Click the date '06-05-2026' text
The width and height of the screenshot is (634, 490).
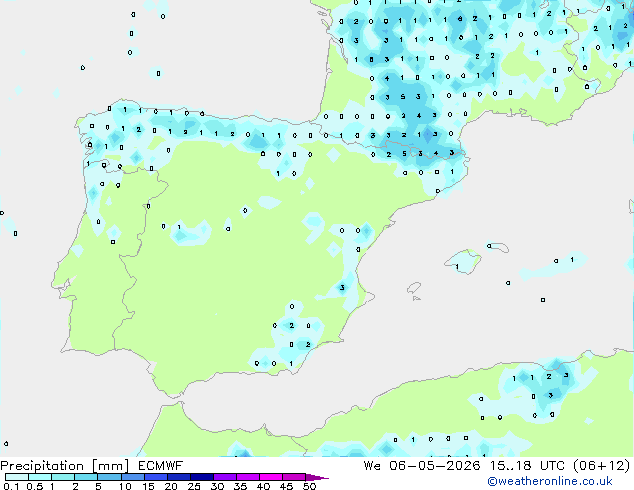[435, 466]
